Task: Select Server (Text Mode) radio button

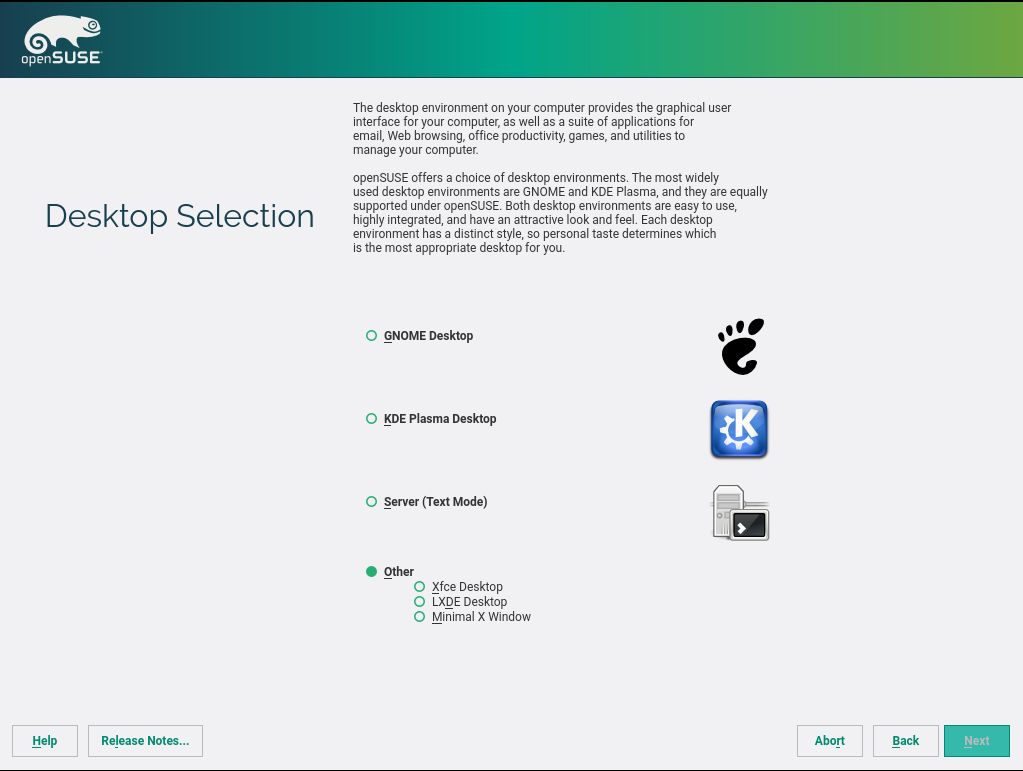Action: pos(372,502)
